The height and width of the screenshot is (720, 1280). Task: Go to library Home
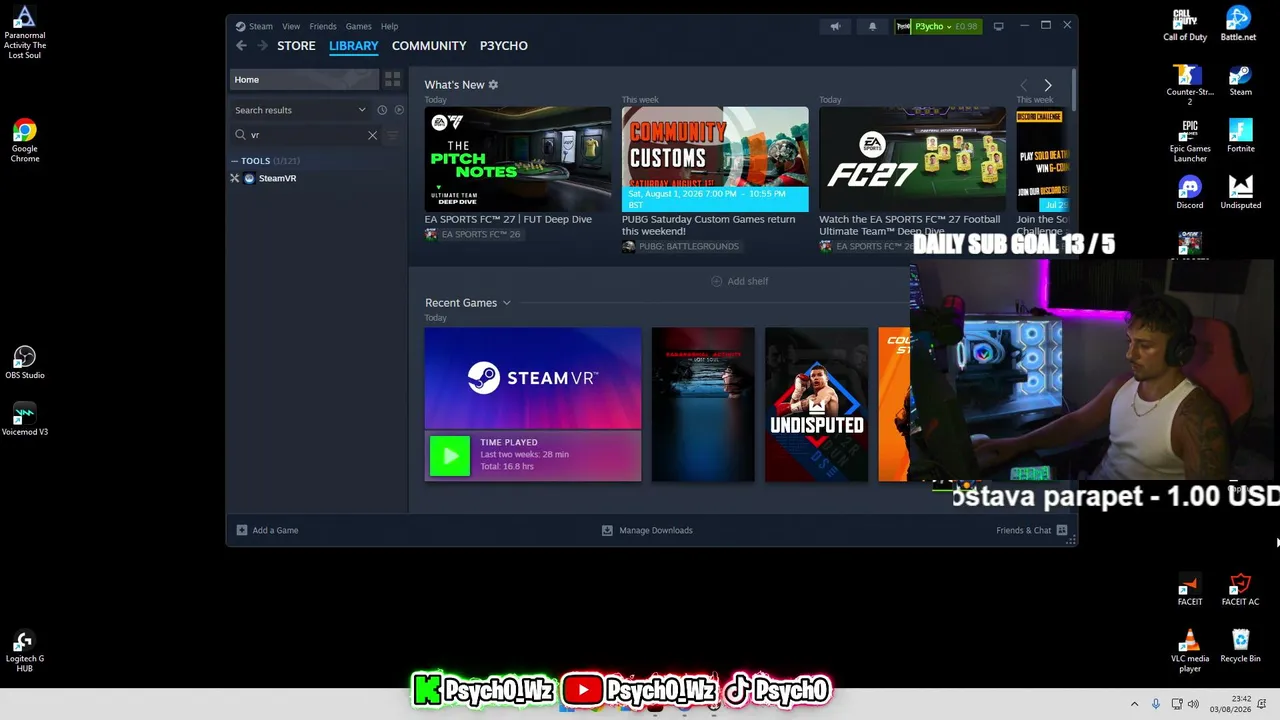point(304,79)
